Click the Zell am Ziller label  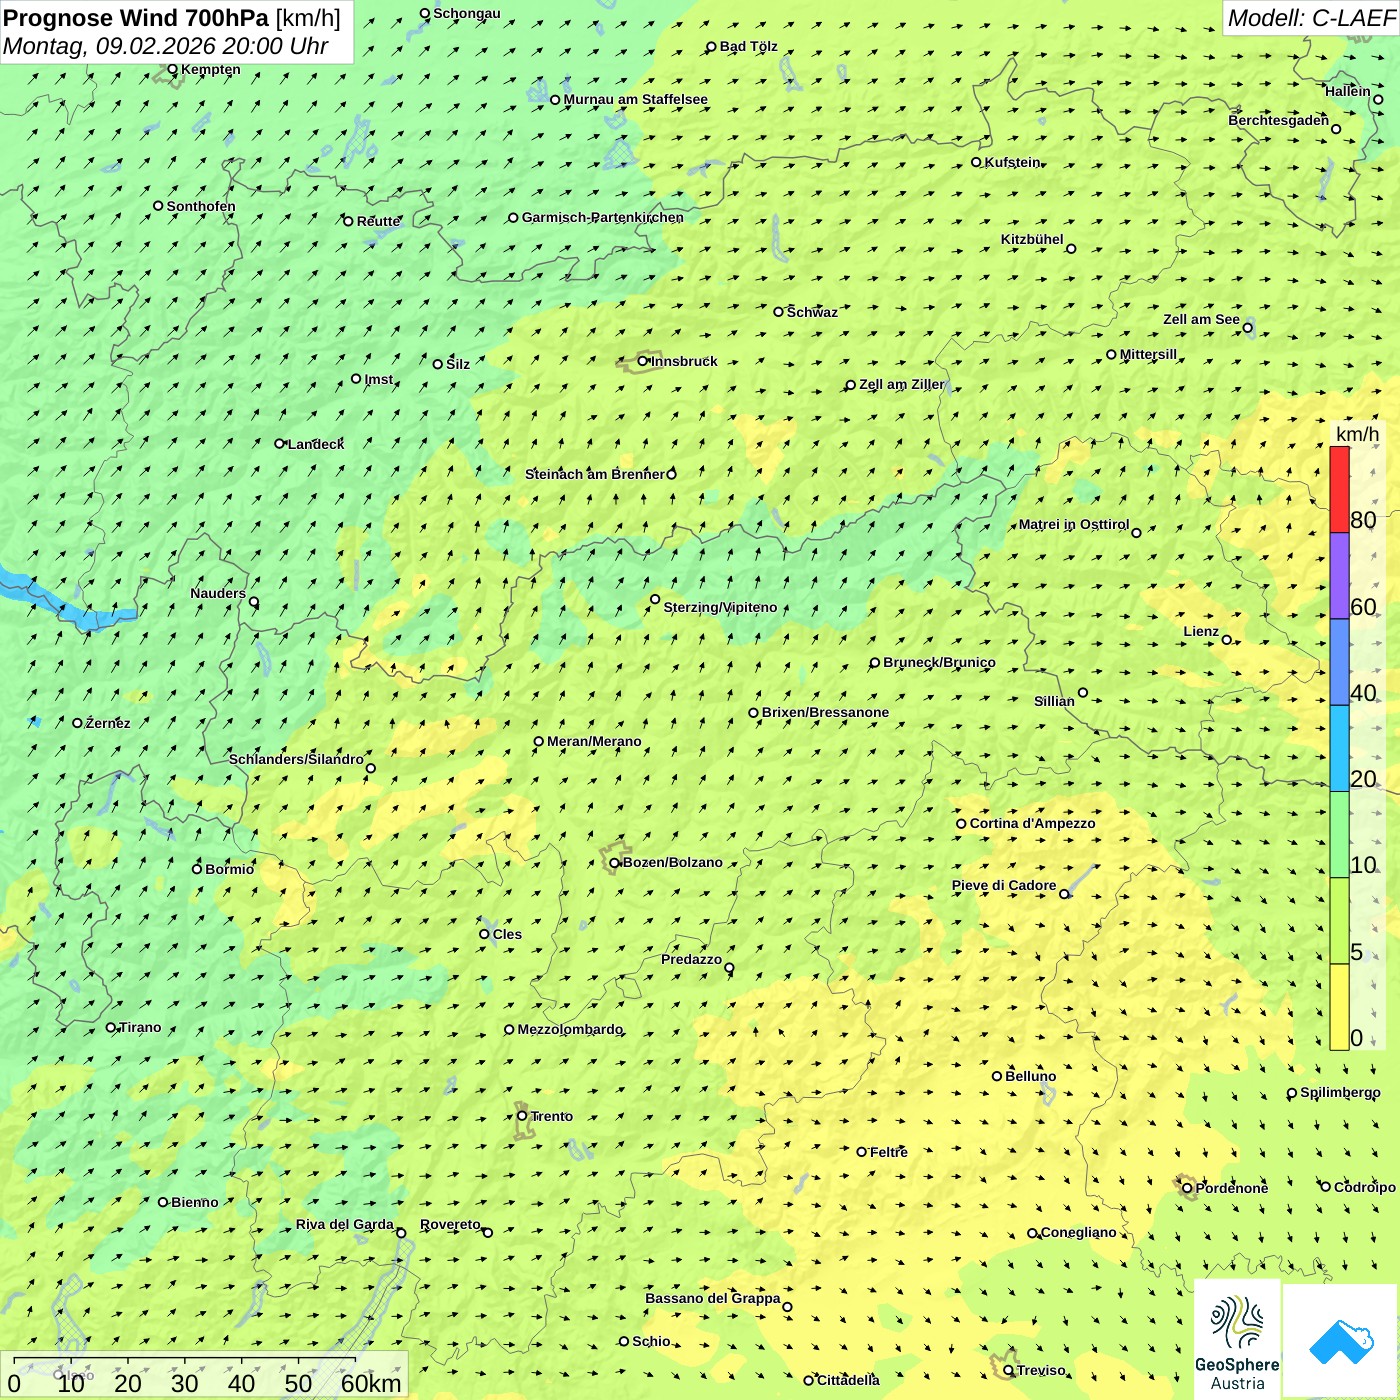click(x=902, y=384)
